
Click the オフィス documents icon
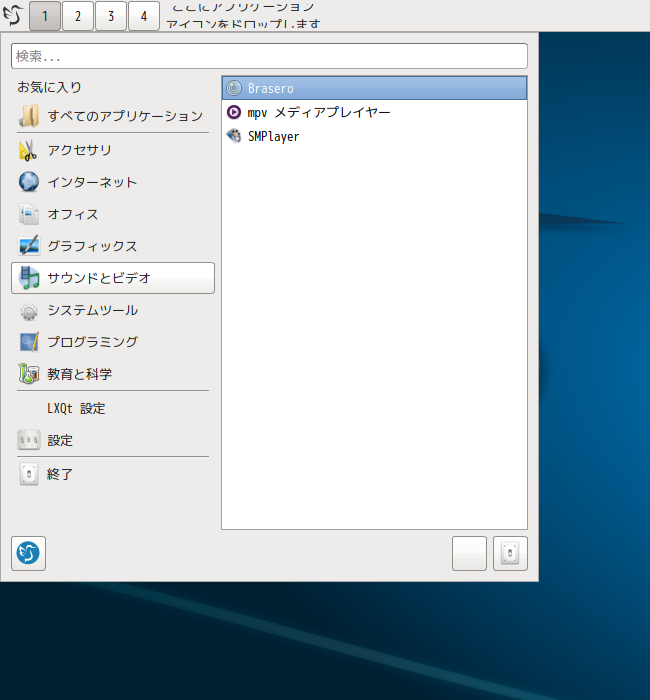[29, 214]
